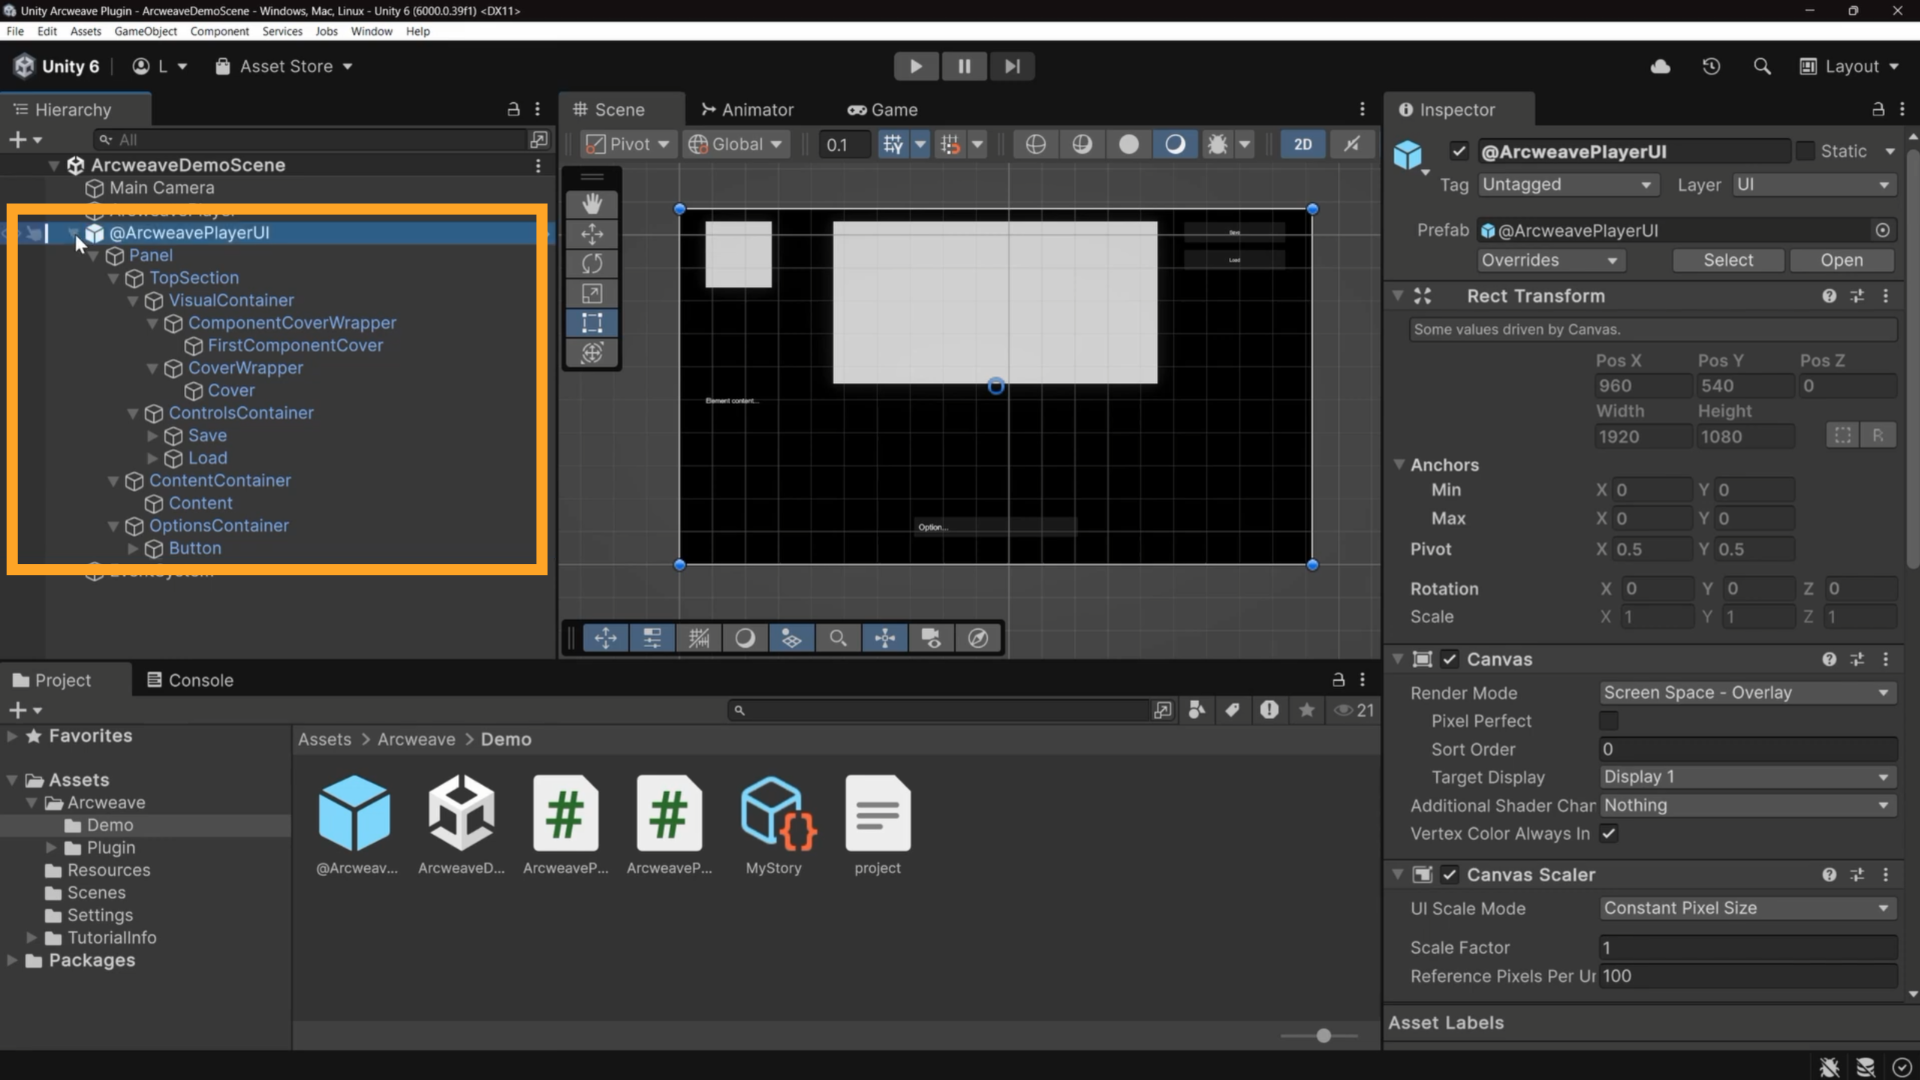The height and width of the screenshot is (1080, 1920).
Task: Pause playback using the Pause button
Action: pos(964,66)
